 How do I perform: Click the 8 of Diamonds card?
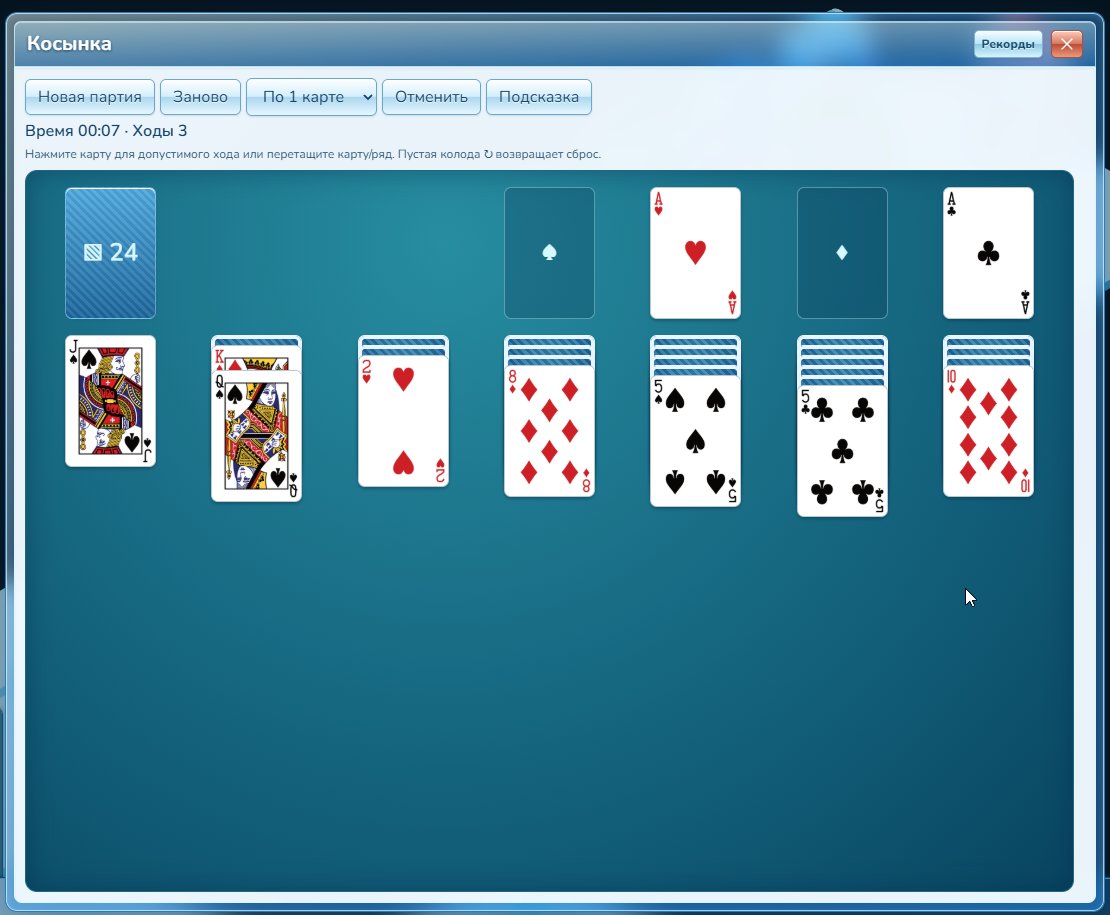pos(549,431)
